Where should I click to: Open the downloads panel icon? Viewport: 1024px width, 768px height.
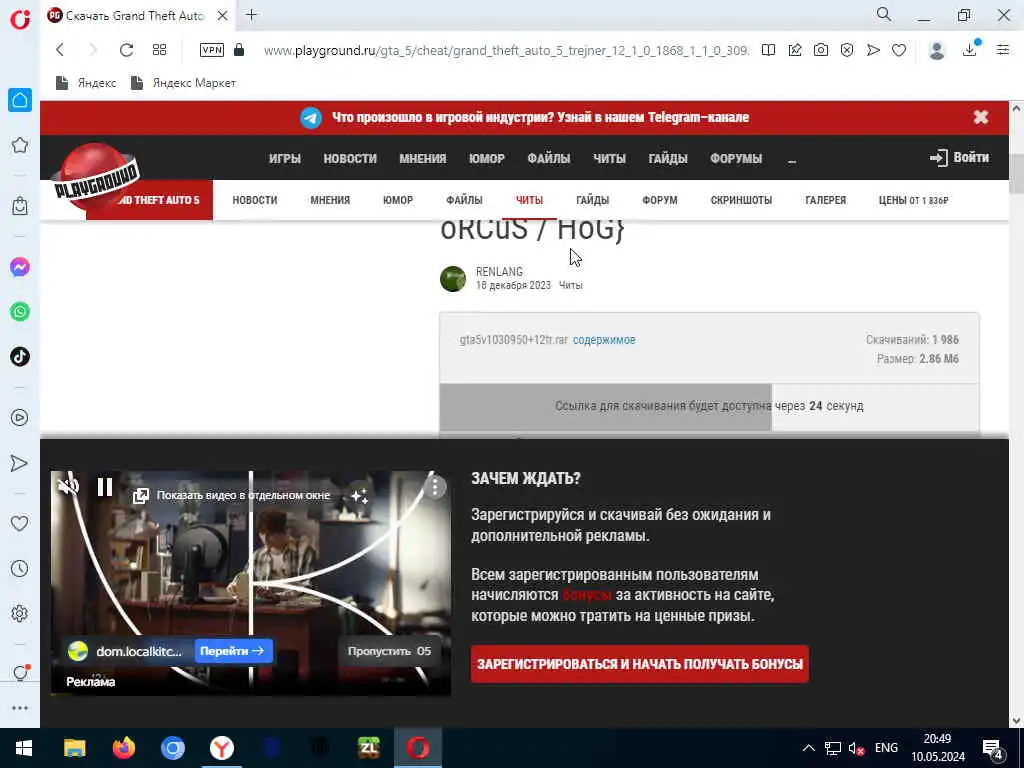pos(970,49)
